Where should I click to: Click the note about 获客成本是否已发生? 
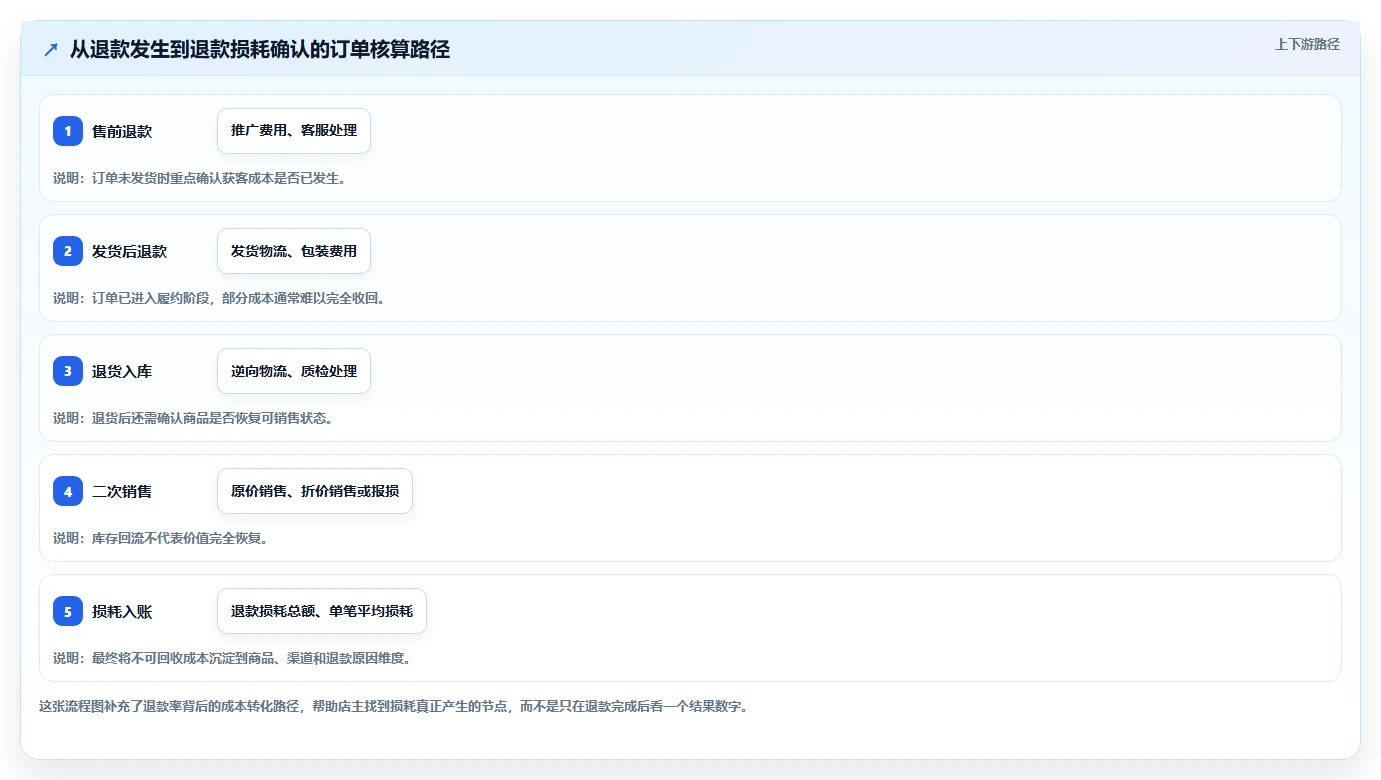(199, 178)
